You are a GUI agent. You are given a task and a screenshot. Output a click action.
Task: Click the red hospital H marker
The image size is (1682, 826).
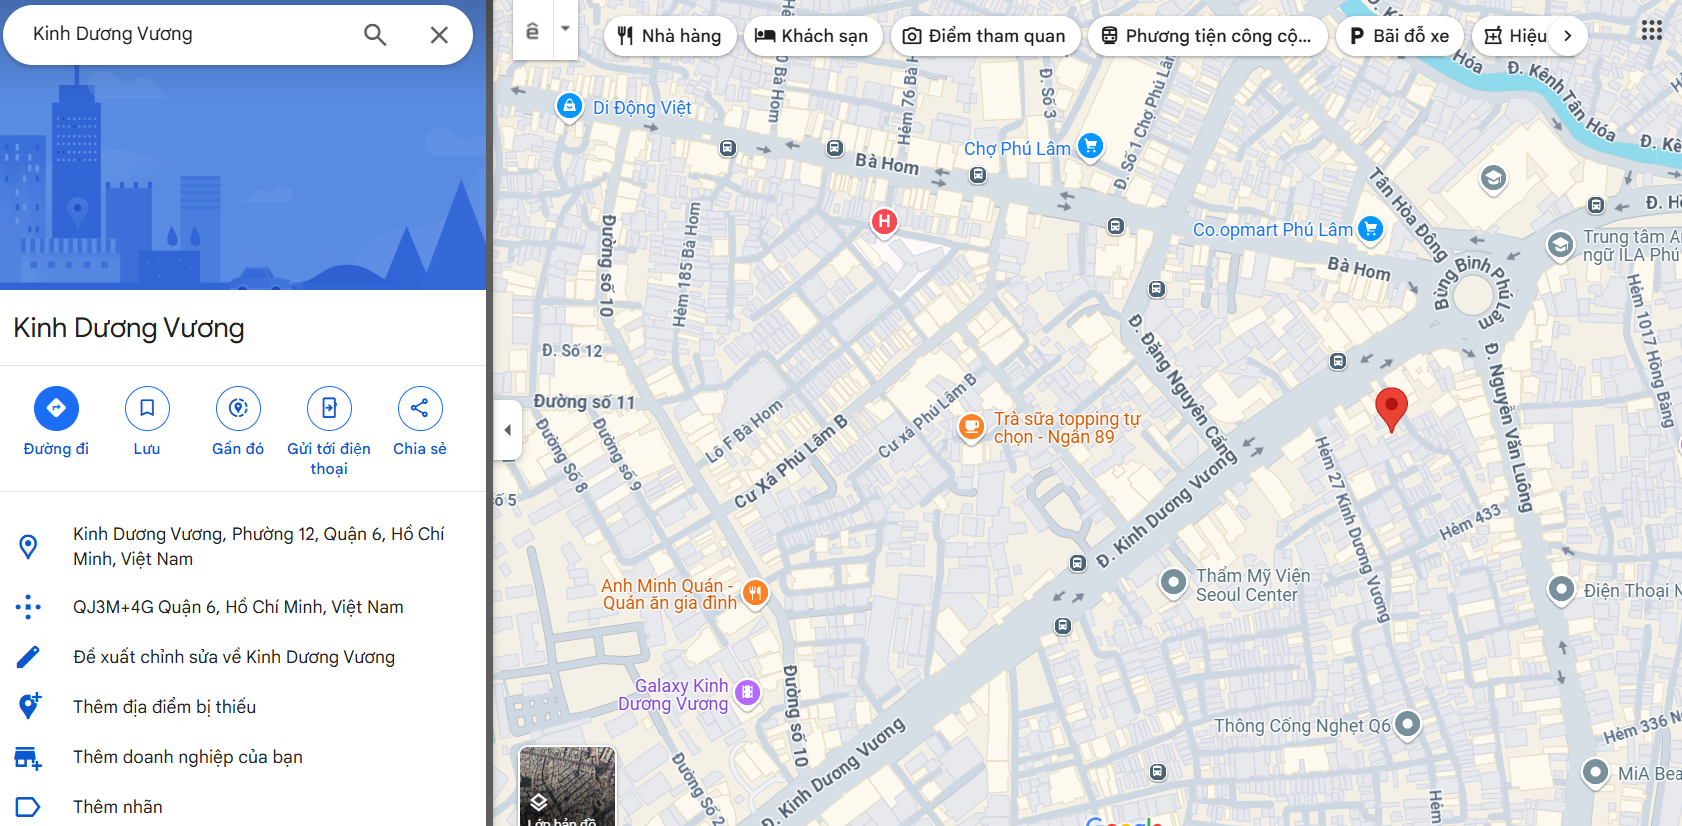point(884,221)
